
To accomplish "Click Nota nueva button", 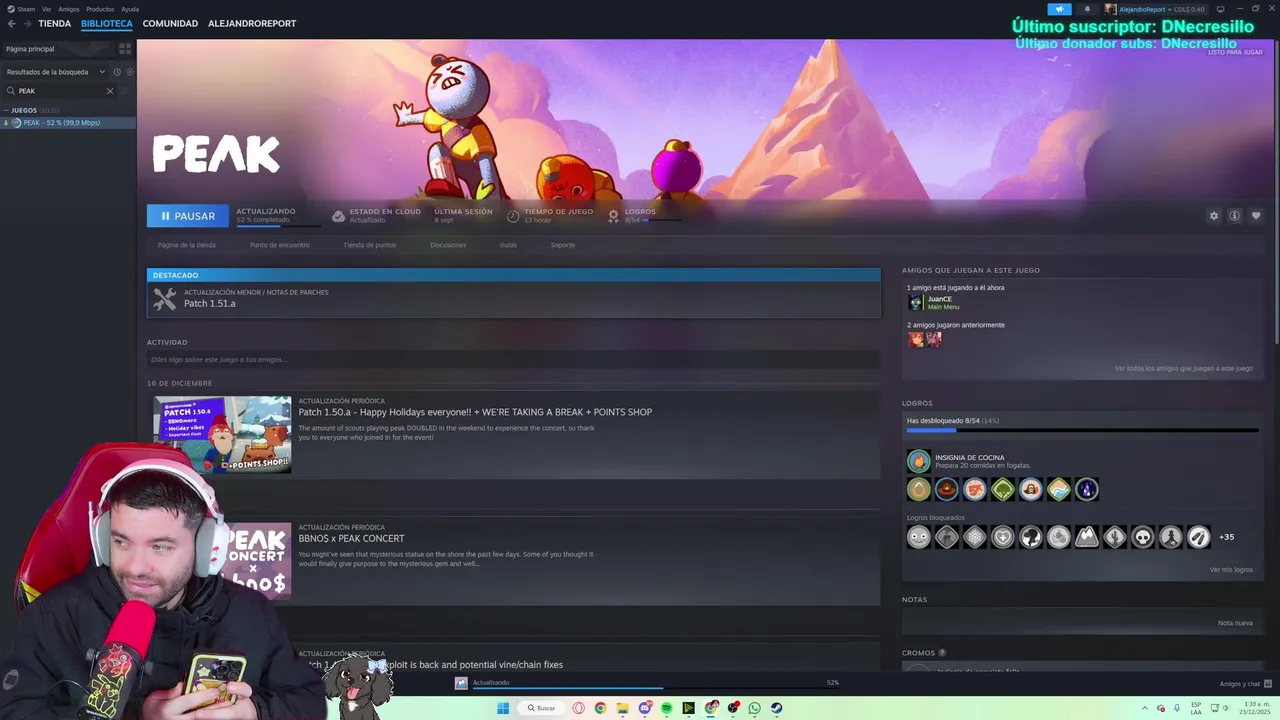I will [x=1235, y=623].
